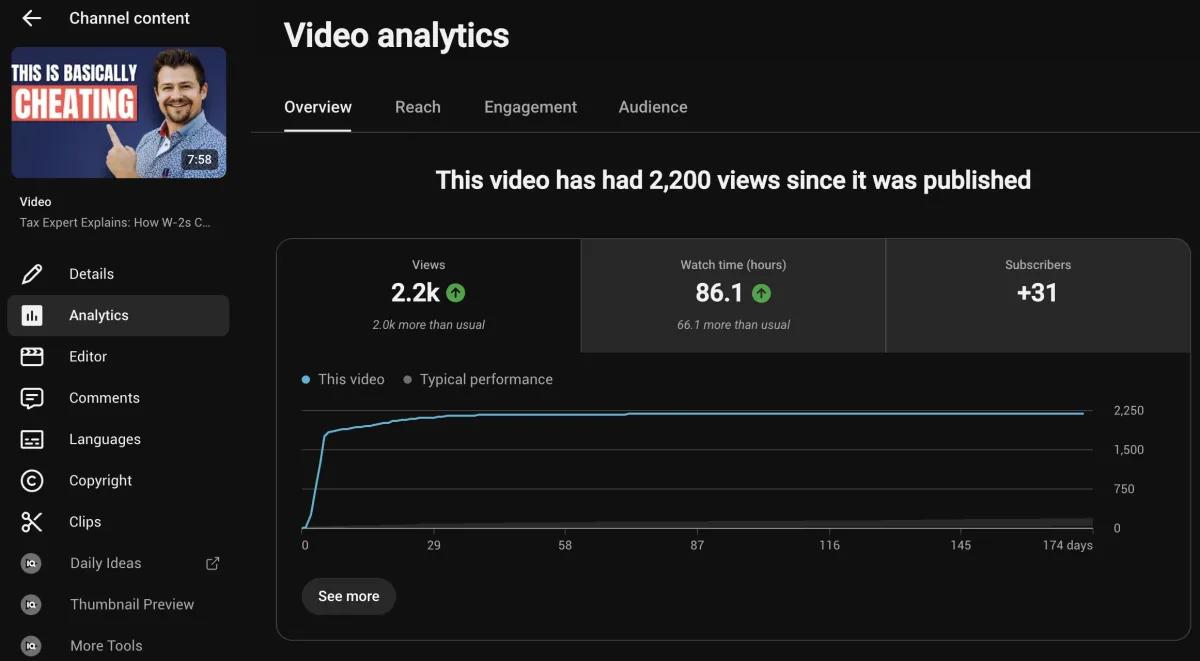Open Comments via the speech bubble icon
Image resolution: width=1200 pixels, height=661 pixels.
coord(32,398)
